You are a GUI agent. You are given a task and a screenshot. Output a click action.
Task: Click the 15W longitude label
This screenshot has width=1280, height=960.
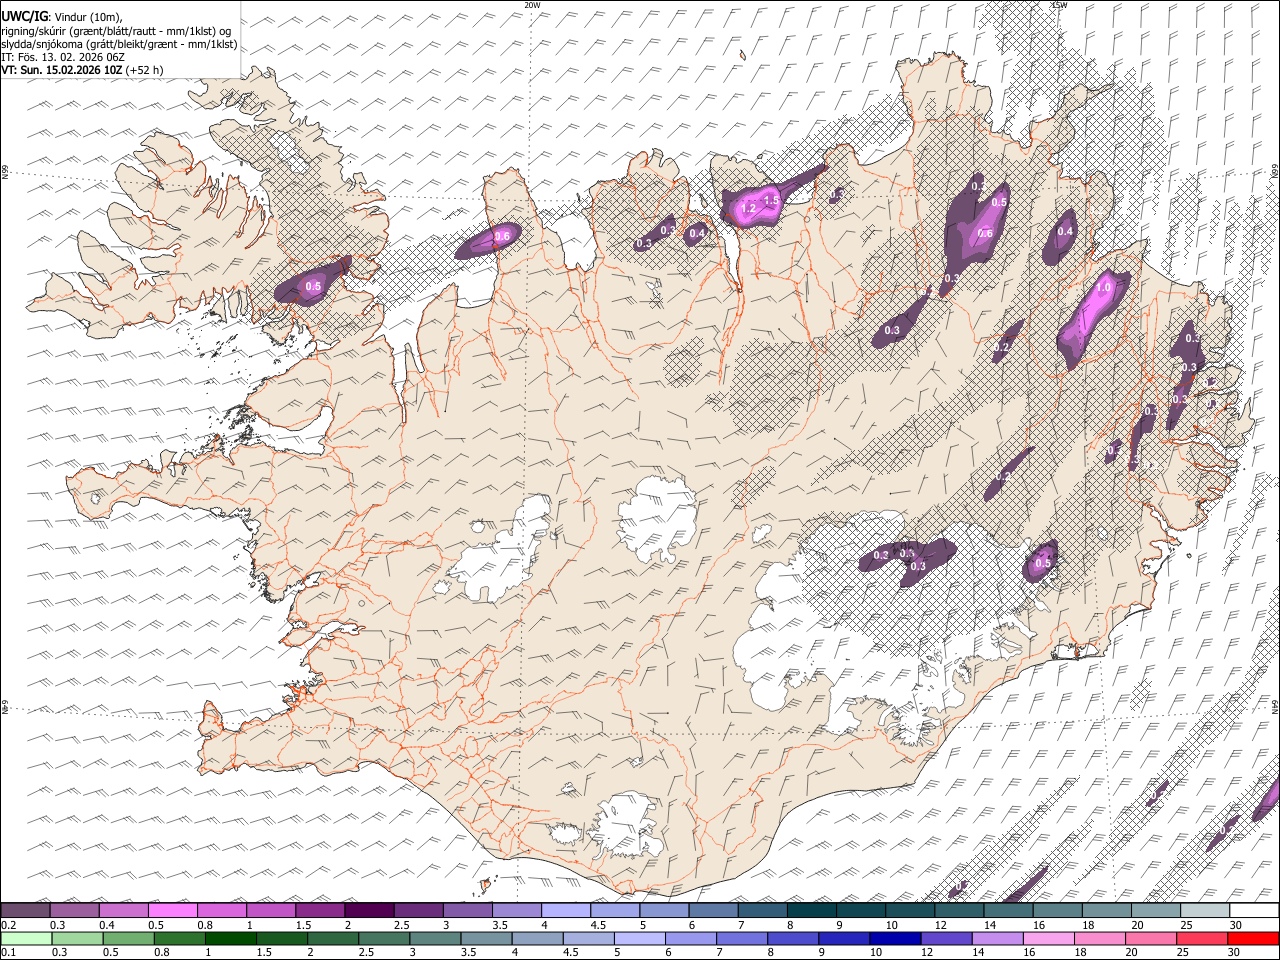coord(1059,5)
